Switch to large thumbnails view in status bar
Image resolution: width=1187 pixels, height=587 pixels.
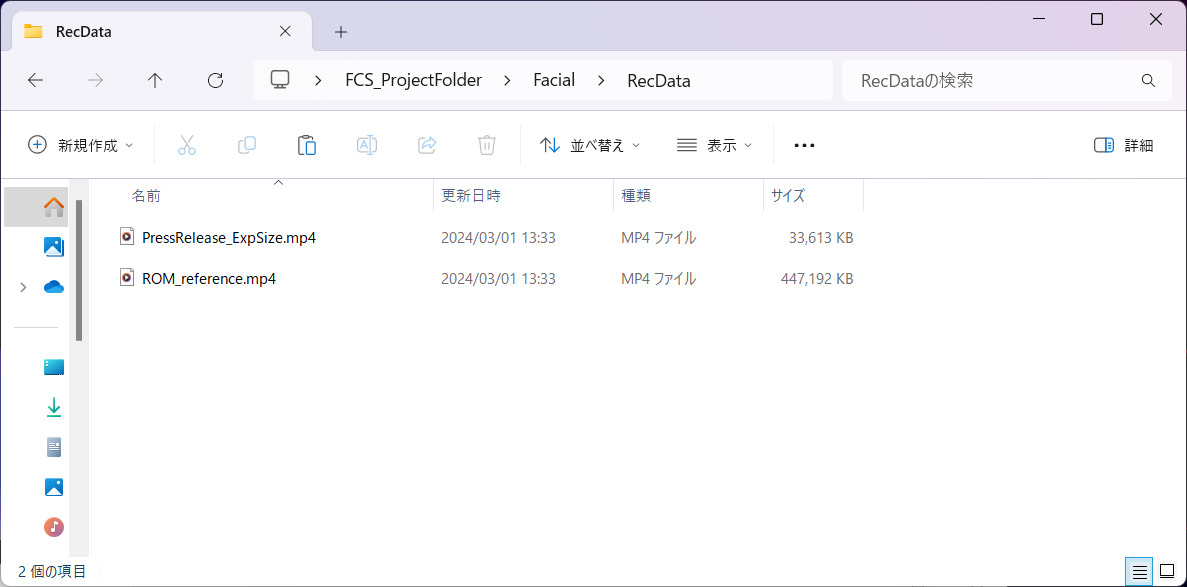pos(1166,572)
